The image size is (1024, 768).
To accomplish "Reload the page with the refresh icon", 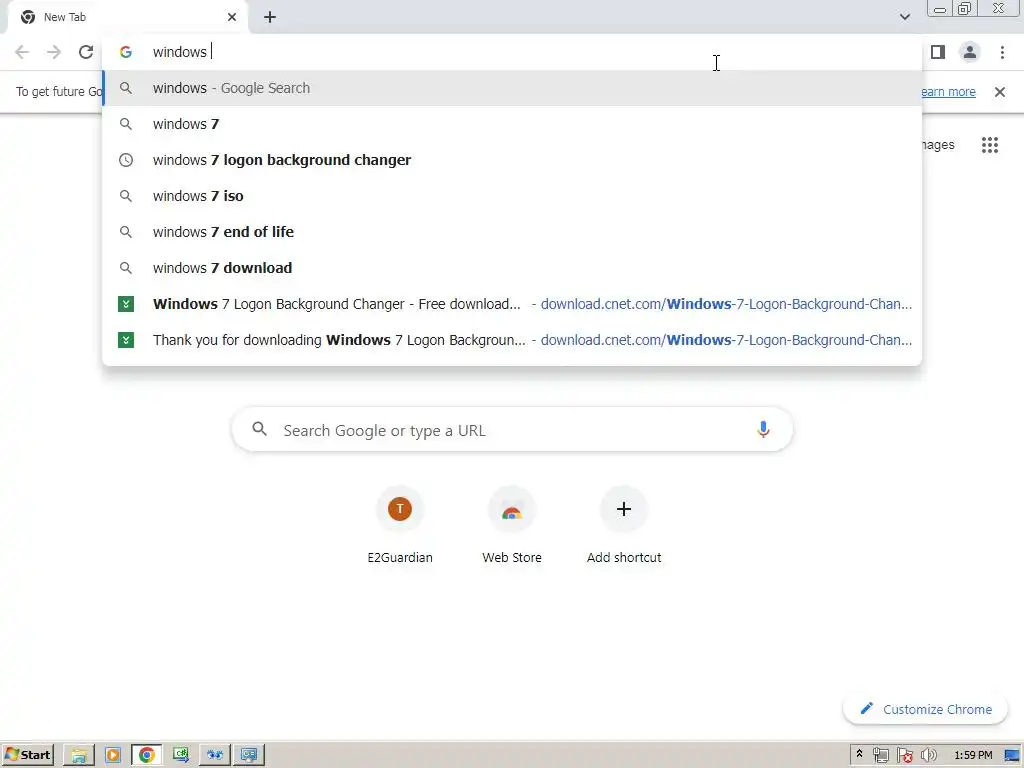I will point(86,52).
